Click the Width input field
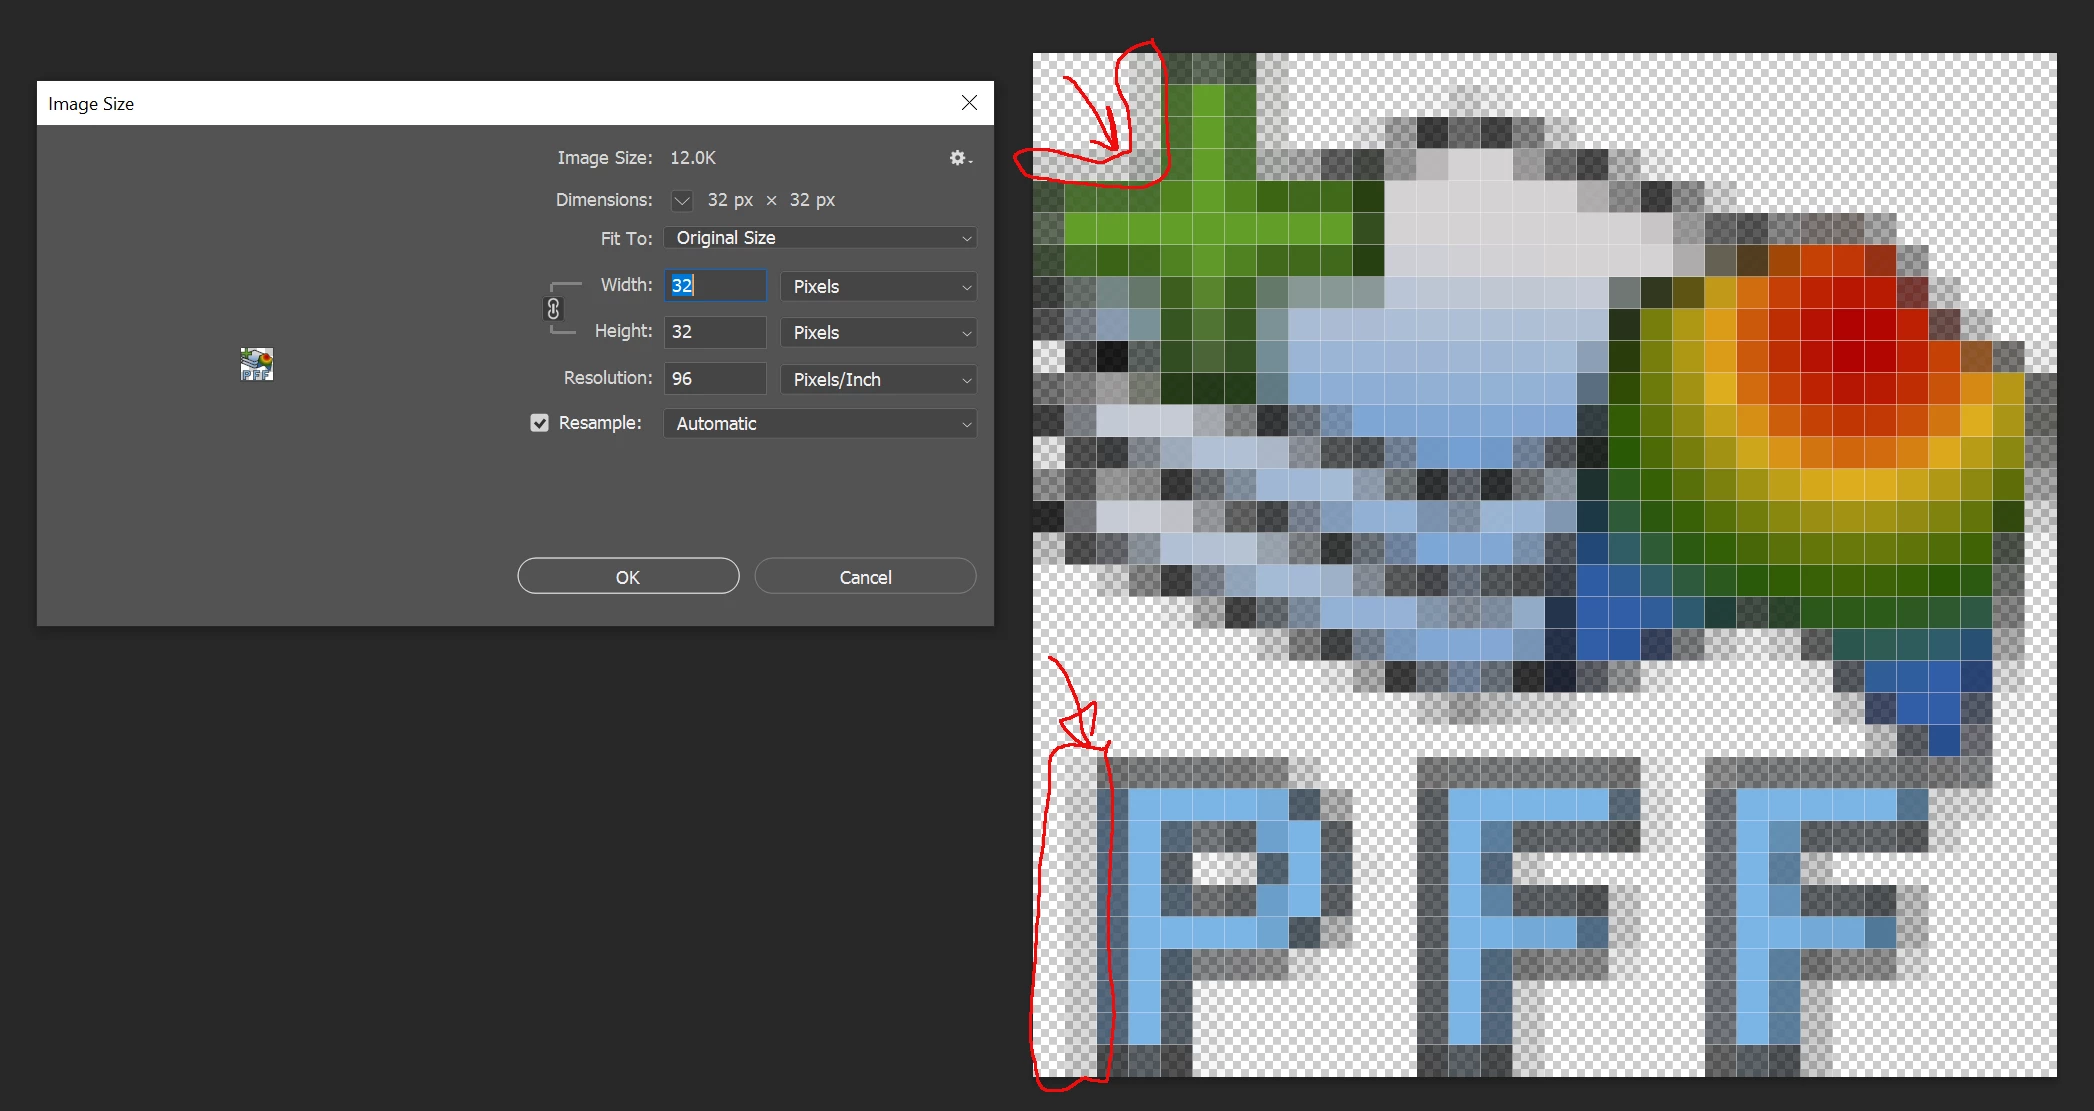Viewport: 2094px width, 1111px height. tap(715, 286)
